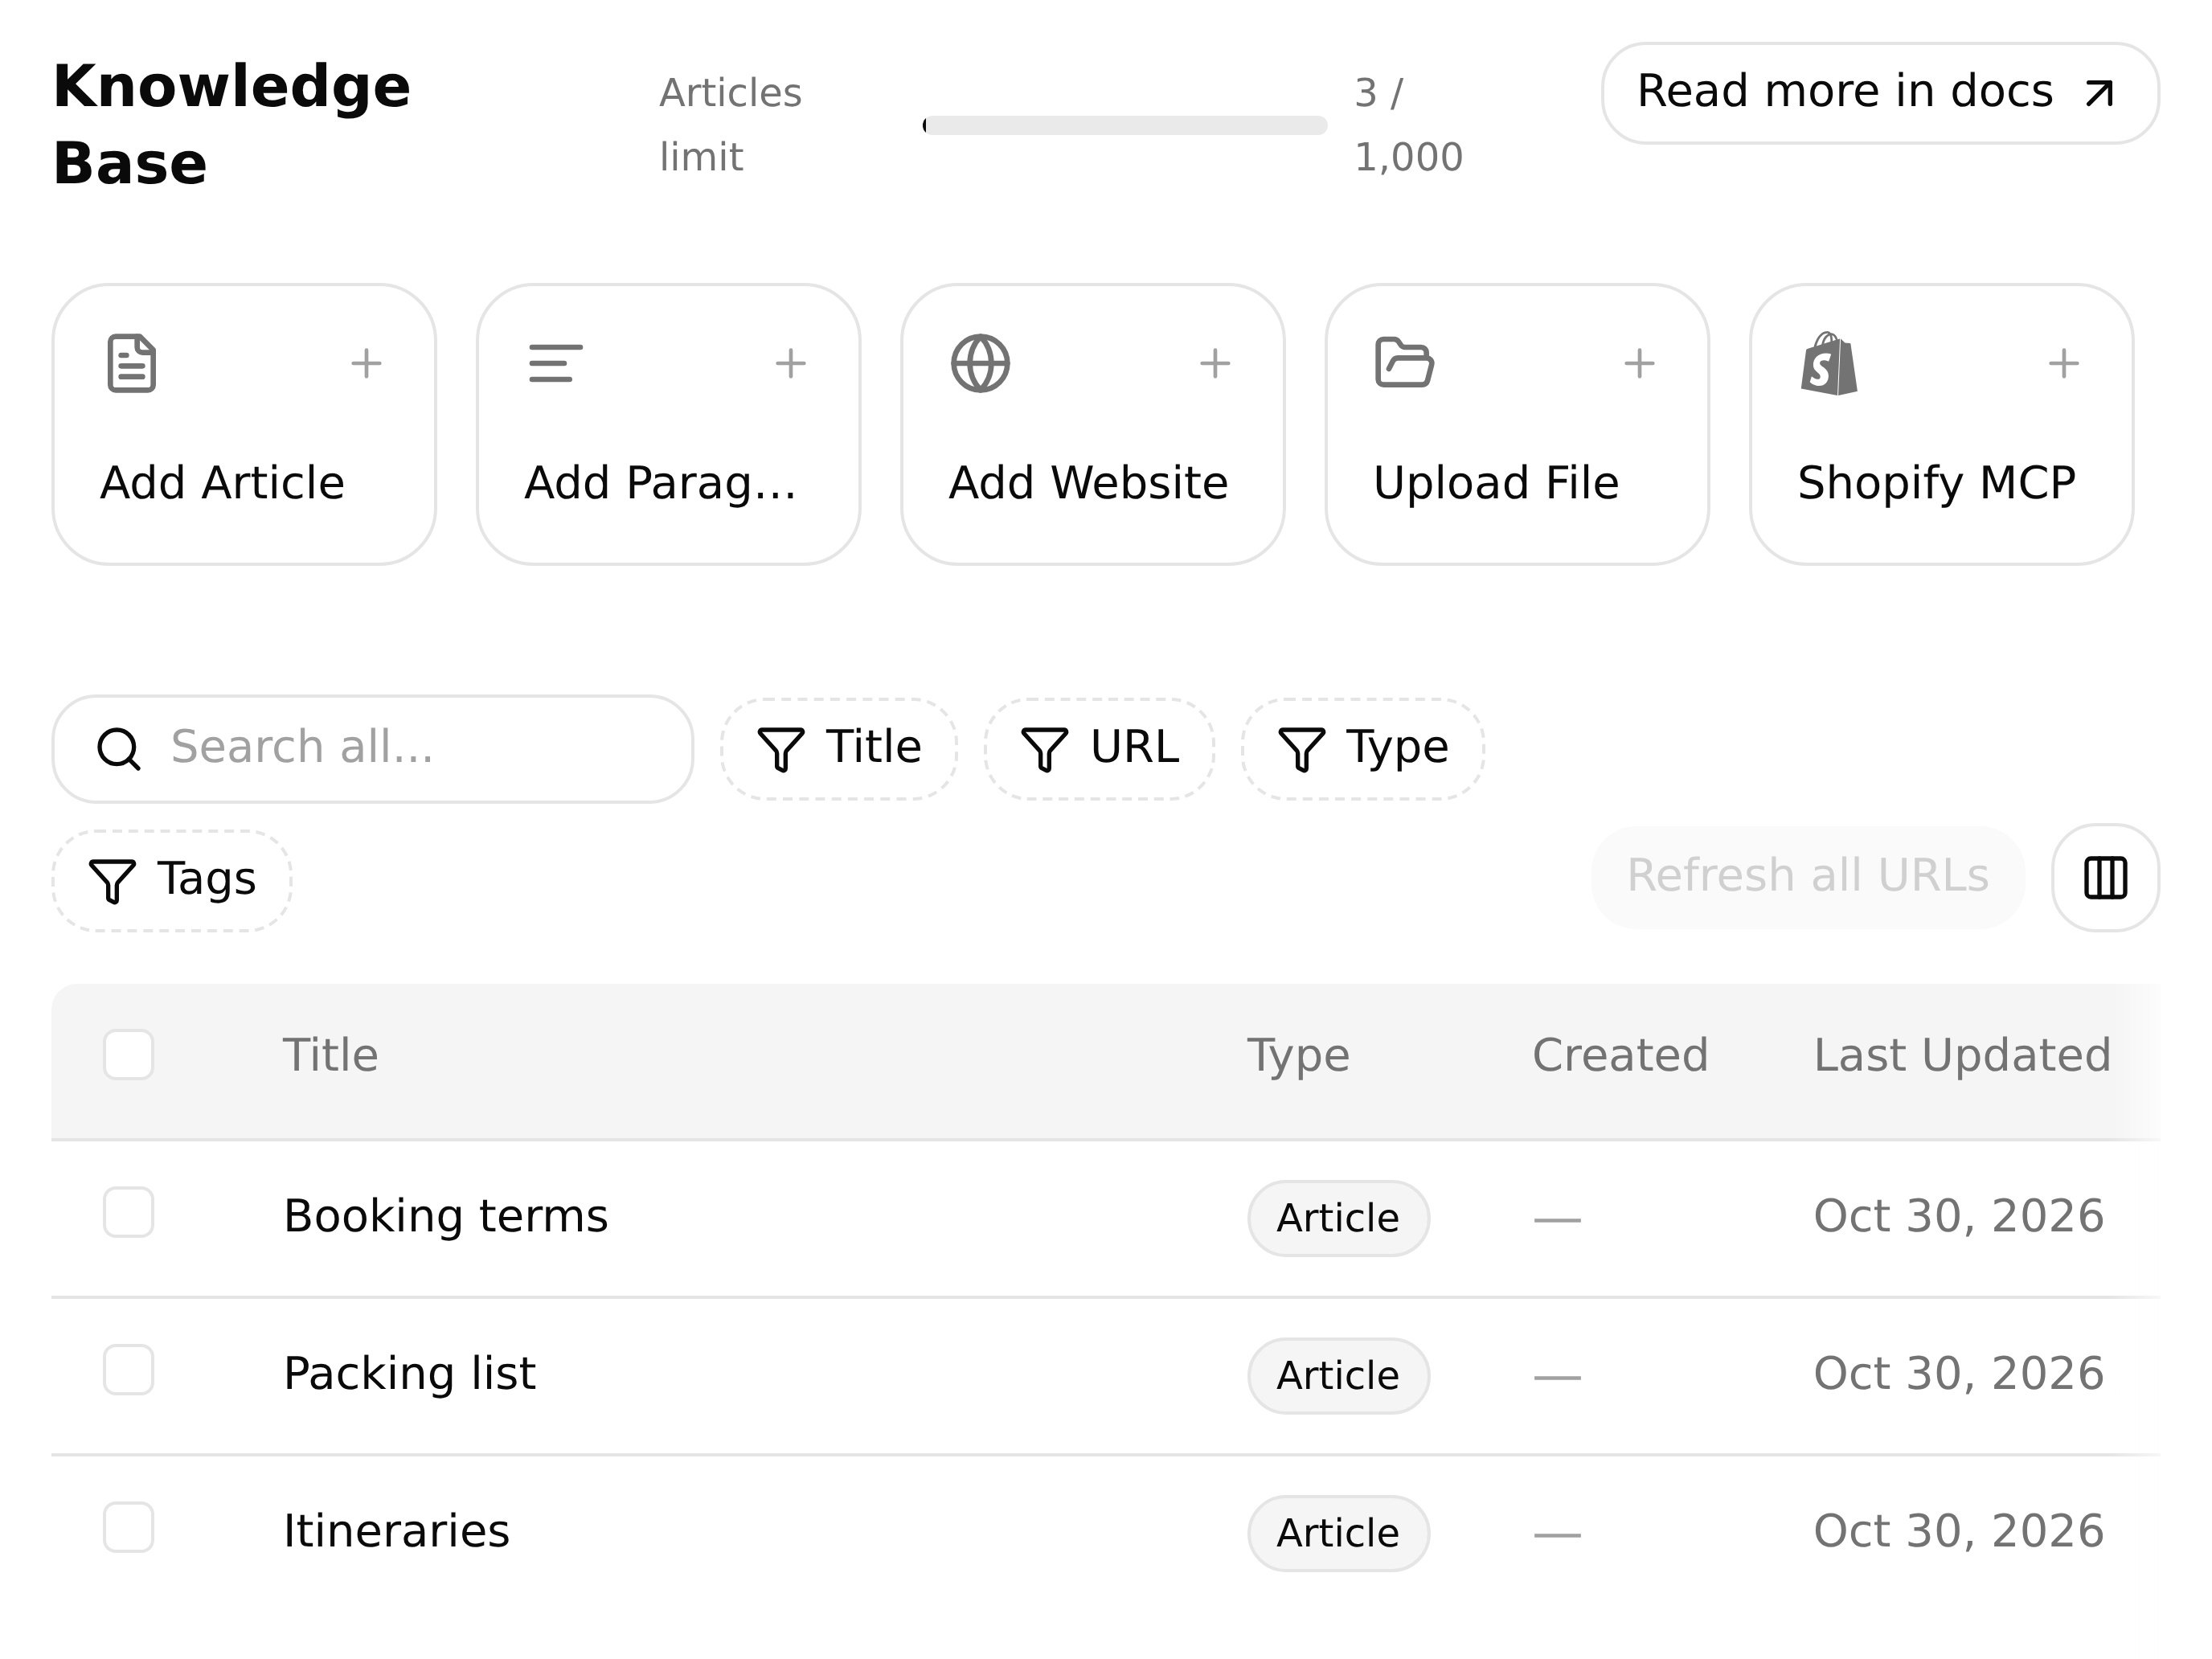Image resolution: width=2212 pixels, height=1659 pixels.
Task: Check the Booking terms row checkbox
Action: tap(128, 1212)
